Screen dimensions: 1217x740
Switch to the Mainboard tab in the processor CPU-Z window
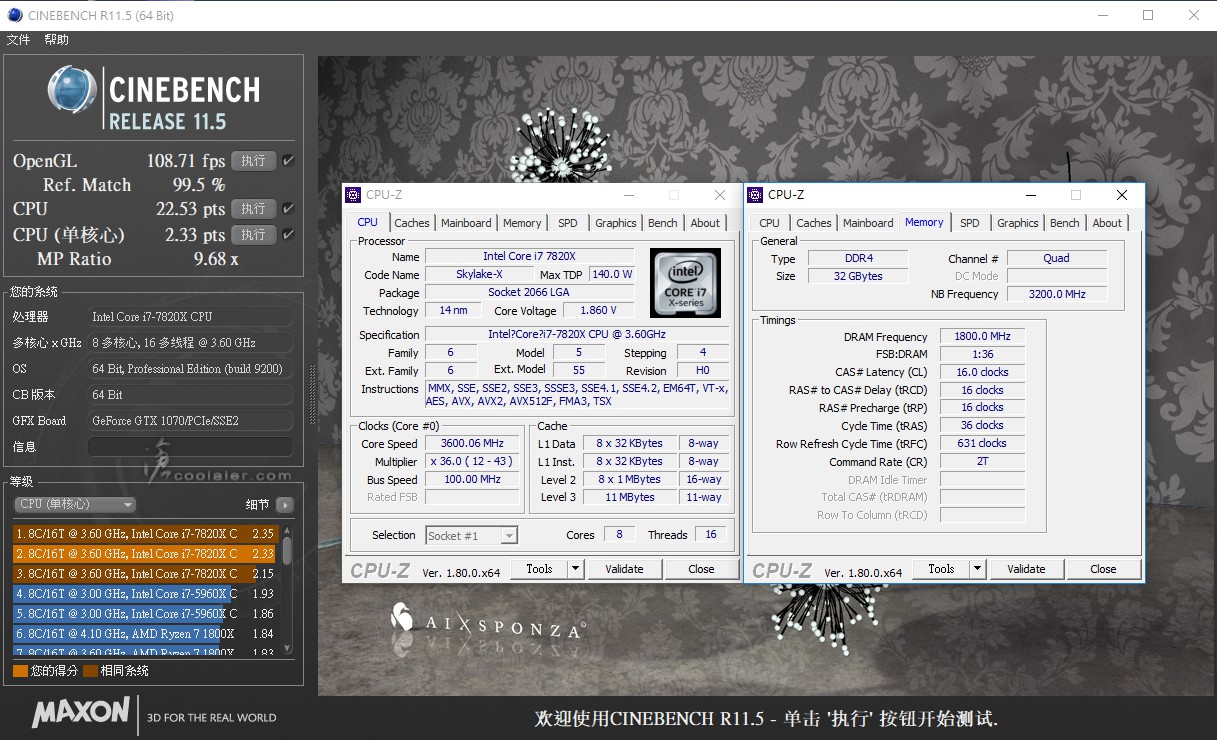pos(466,223)
